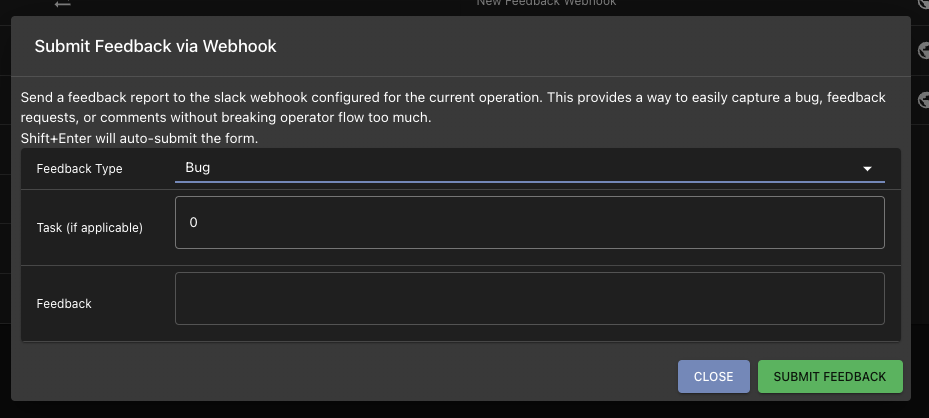Click the Shift+Enter auto-submit hint text
Image resolution: width=929 pixels, height=418 pixels.
(139, 139)
